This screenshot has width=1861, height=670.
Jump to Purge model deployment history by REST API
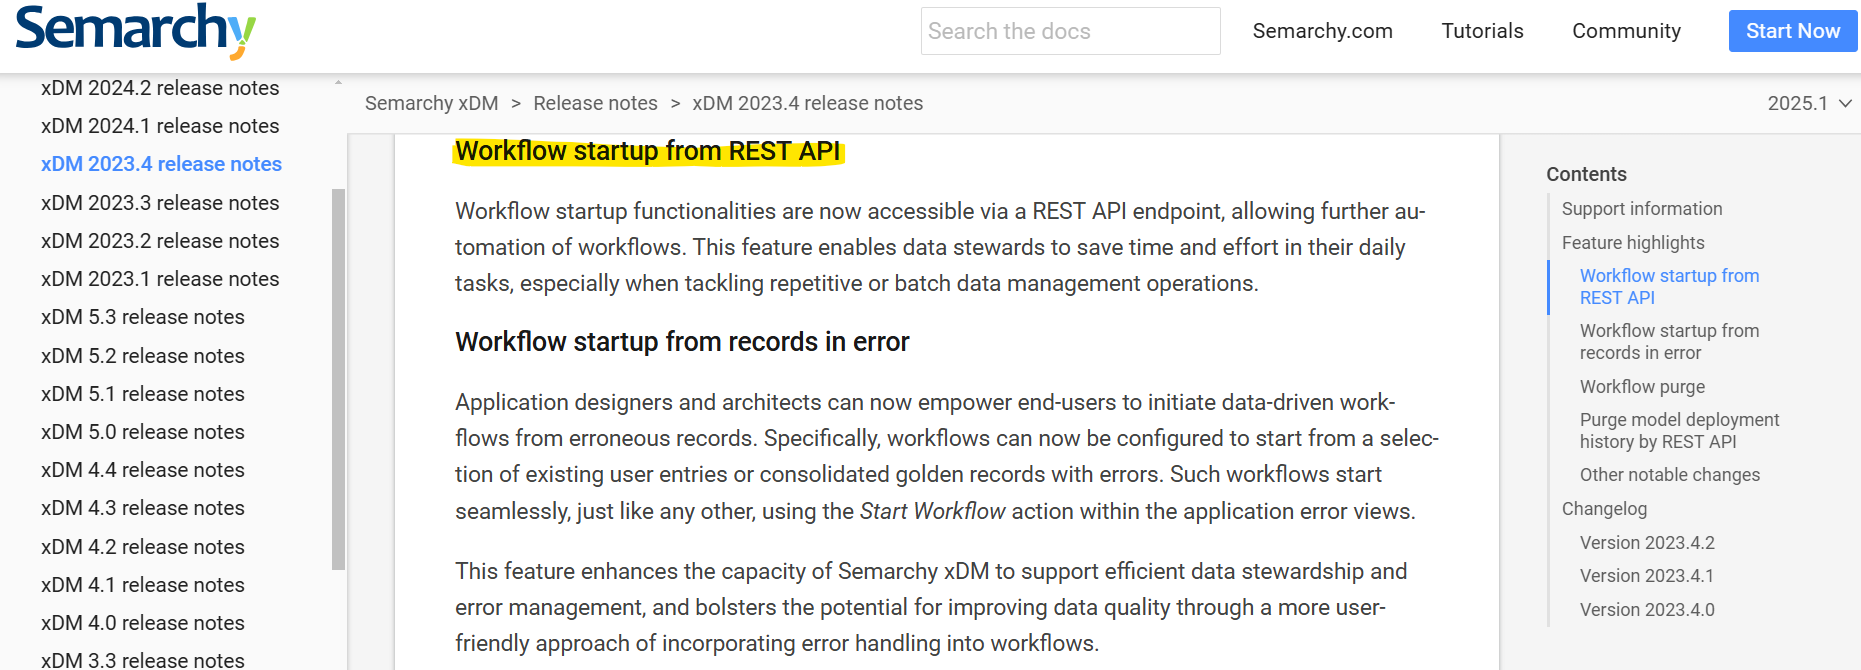coord(1679,431)
